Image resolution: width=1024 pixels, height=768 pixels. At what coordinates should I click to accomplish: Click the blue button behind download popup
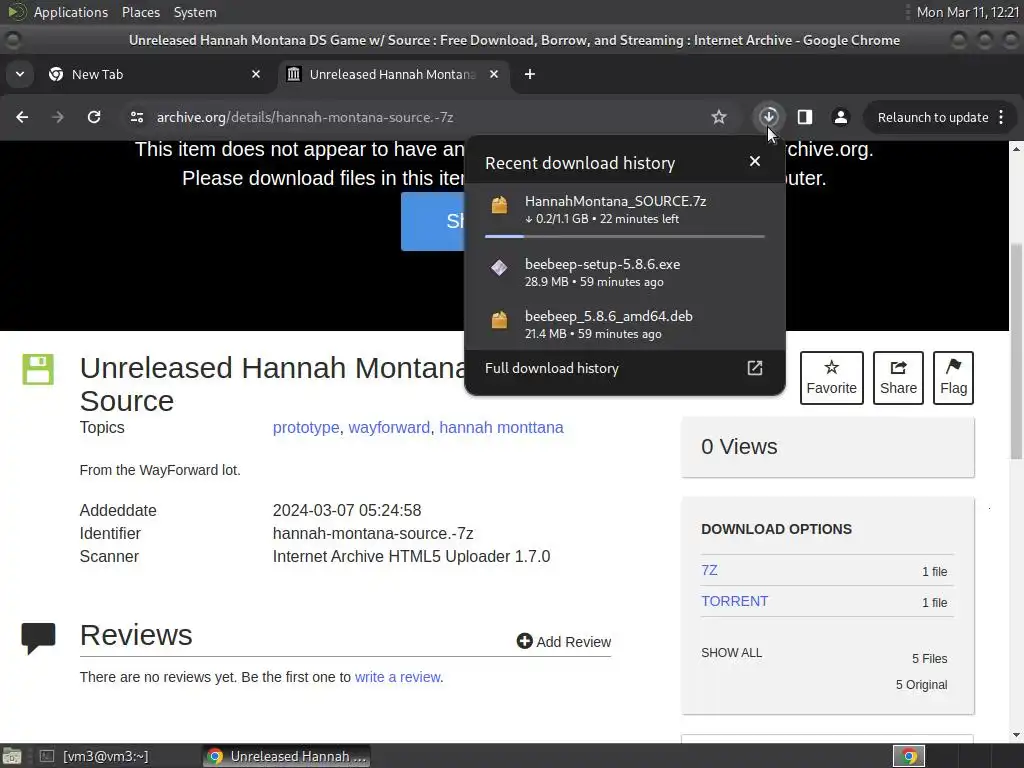coord(433,221)
